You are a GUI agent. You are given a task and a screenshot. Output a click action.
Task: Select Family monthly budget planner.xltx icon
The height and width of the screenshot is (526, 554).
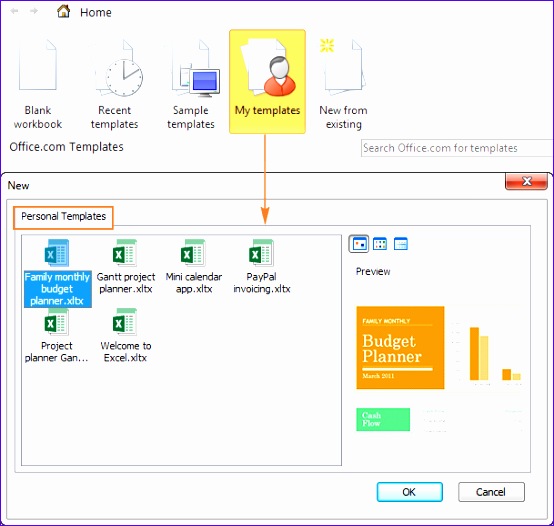click(x=57, y=253)
